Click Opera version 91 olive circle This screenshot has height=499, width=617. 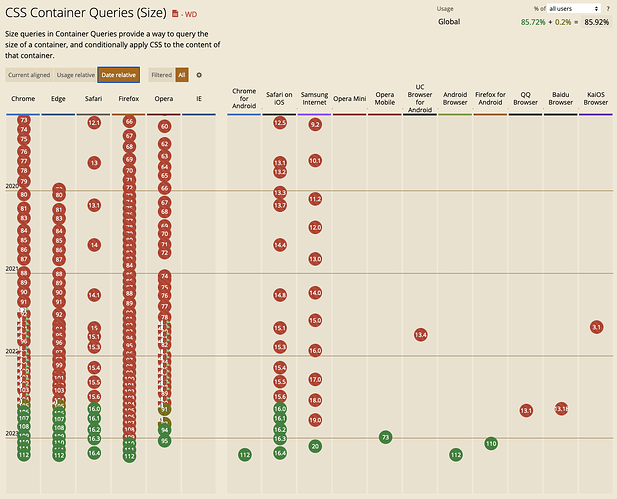[x=164, y=410]
